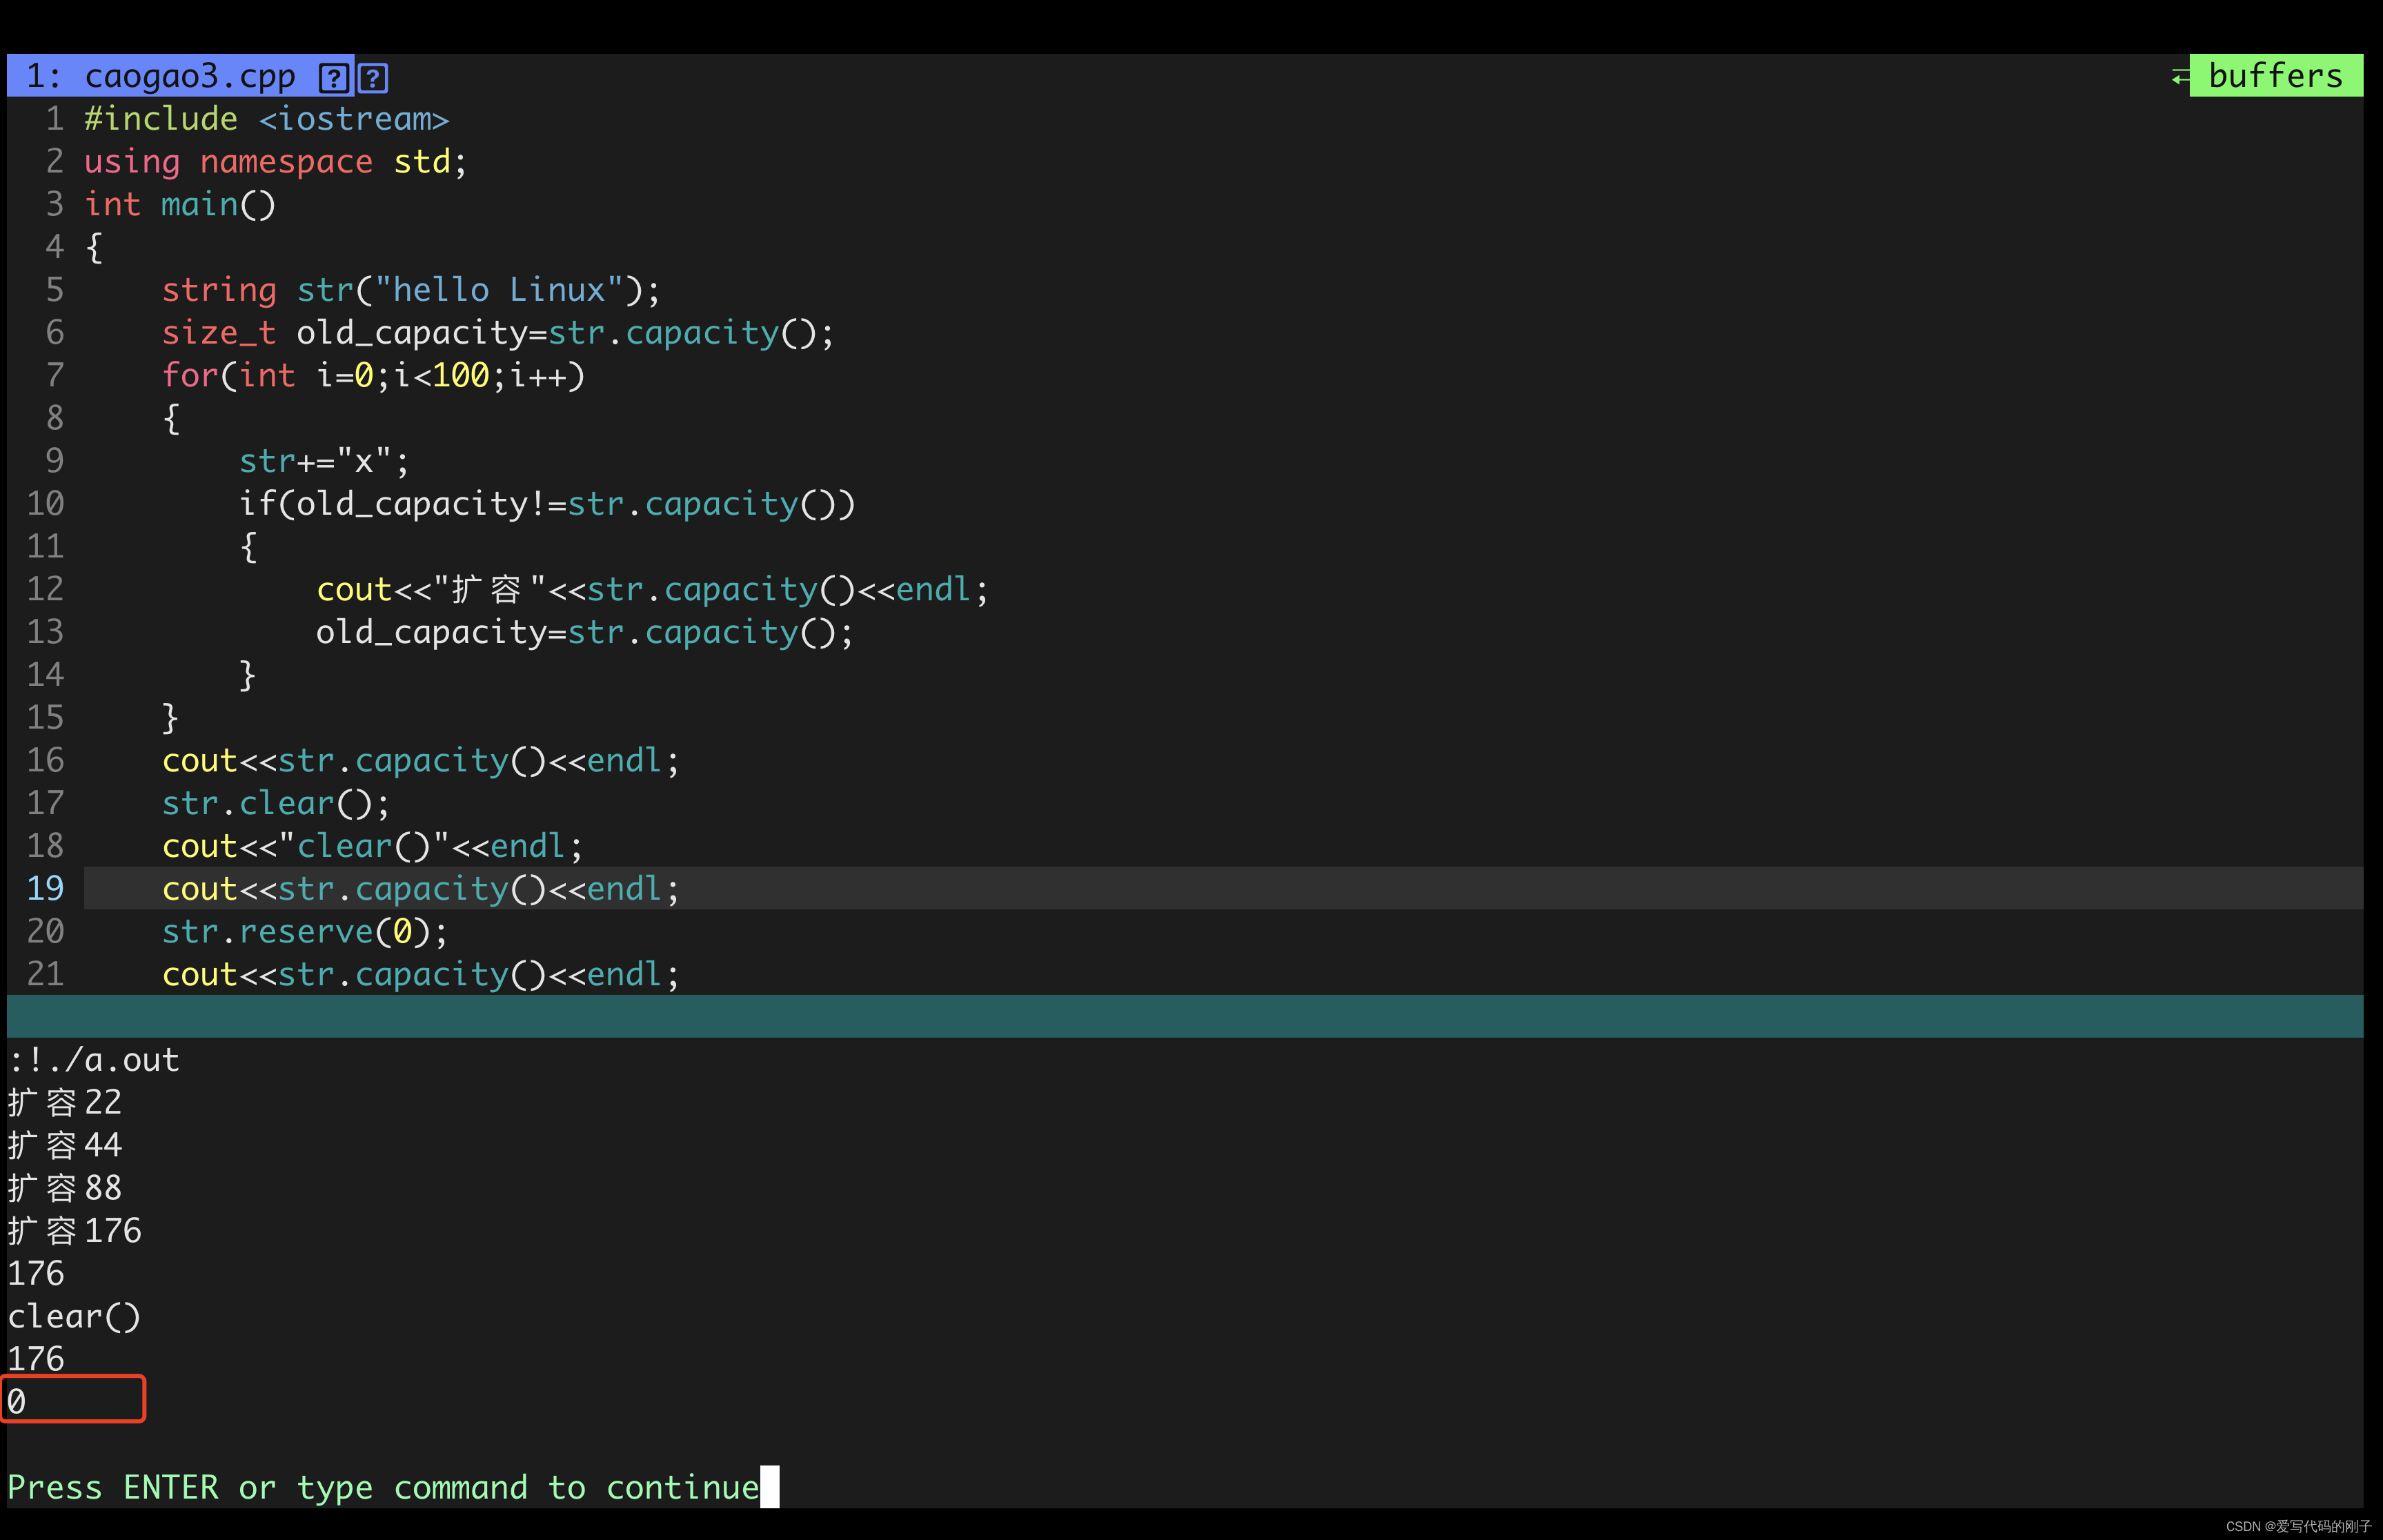The height and width of the screenshot is (1540, 2383).
Task: Click the cout<<"扩容" statement on line 12
Action: point(653,590)
